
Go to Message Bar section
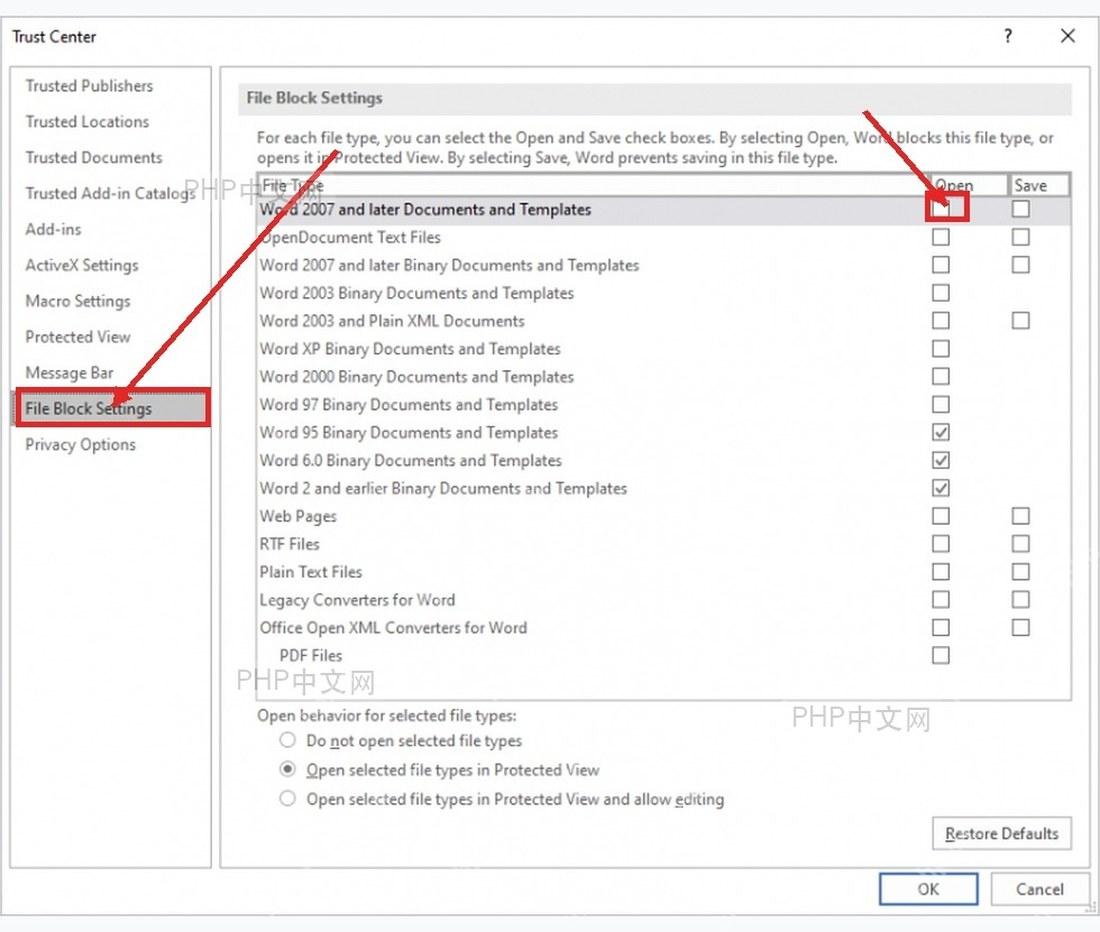pyautogui.click(x=69, y=372)
